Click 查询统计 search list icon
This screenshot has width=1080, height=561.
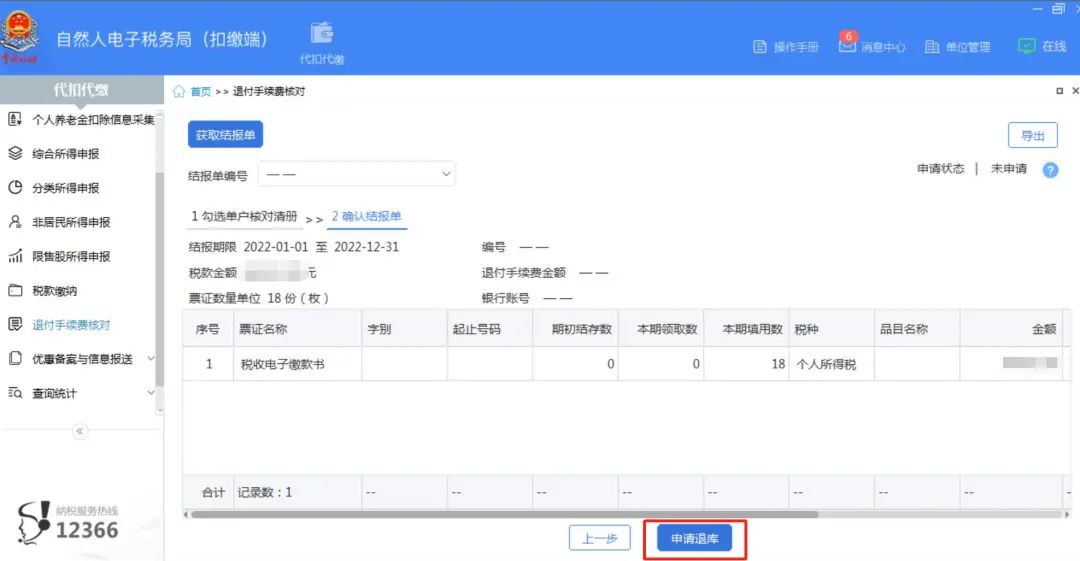[x=14, y=393]
